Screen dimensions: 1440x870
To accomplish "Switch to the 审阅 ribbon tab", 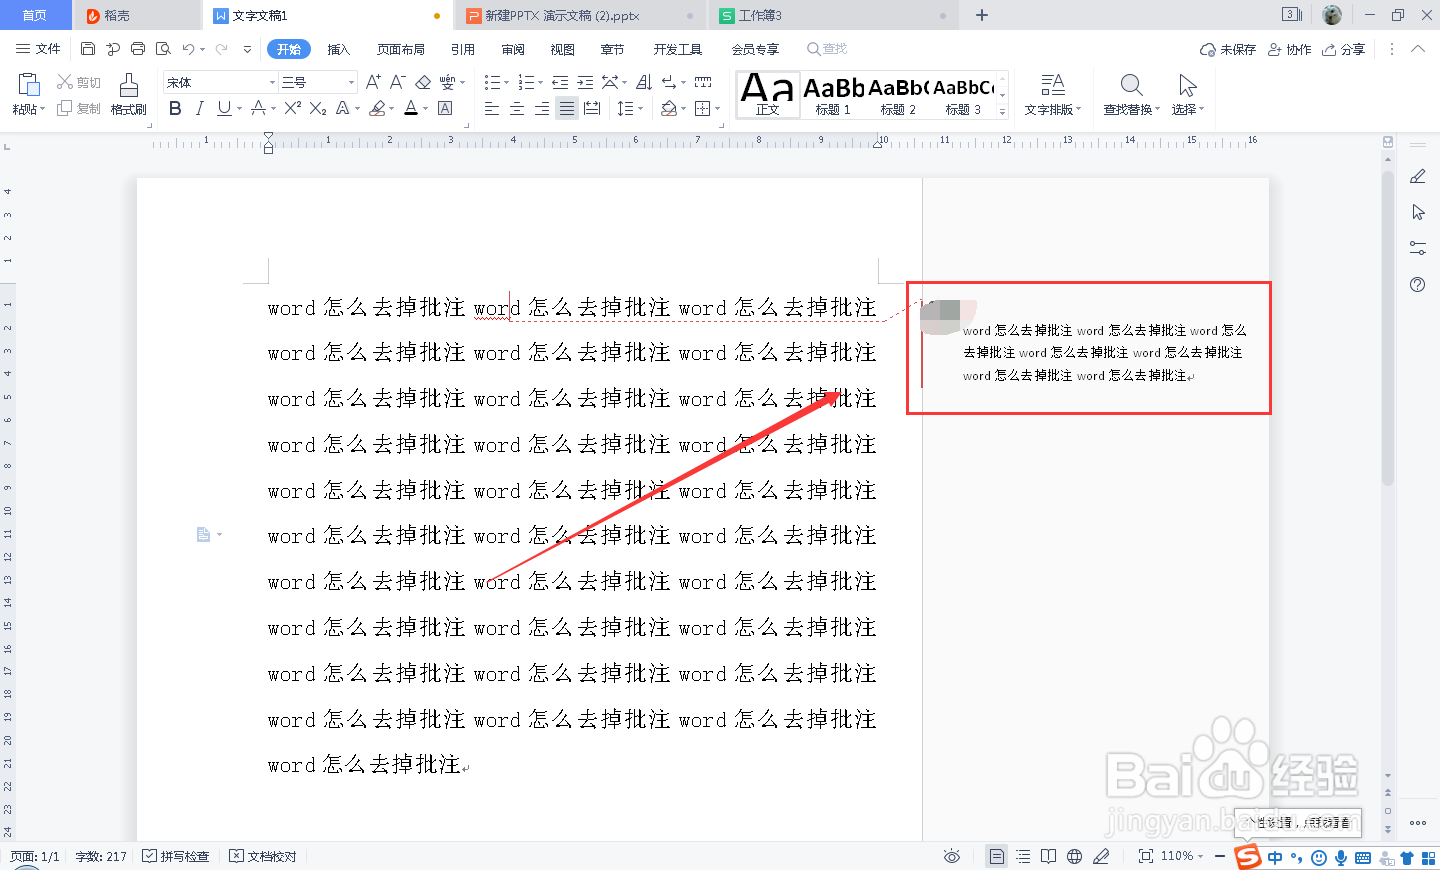I will pos(513,48).
